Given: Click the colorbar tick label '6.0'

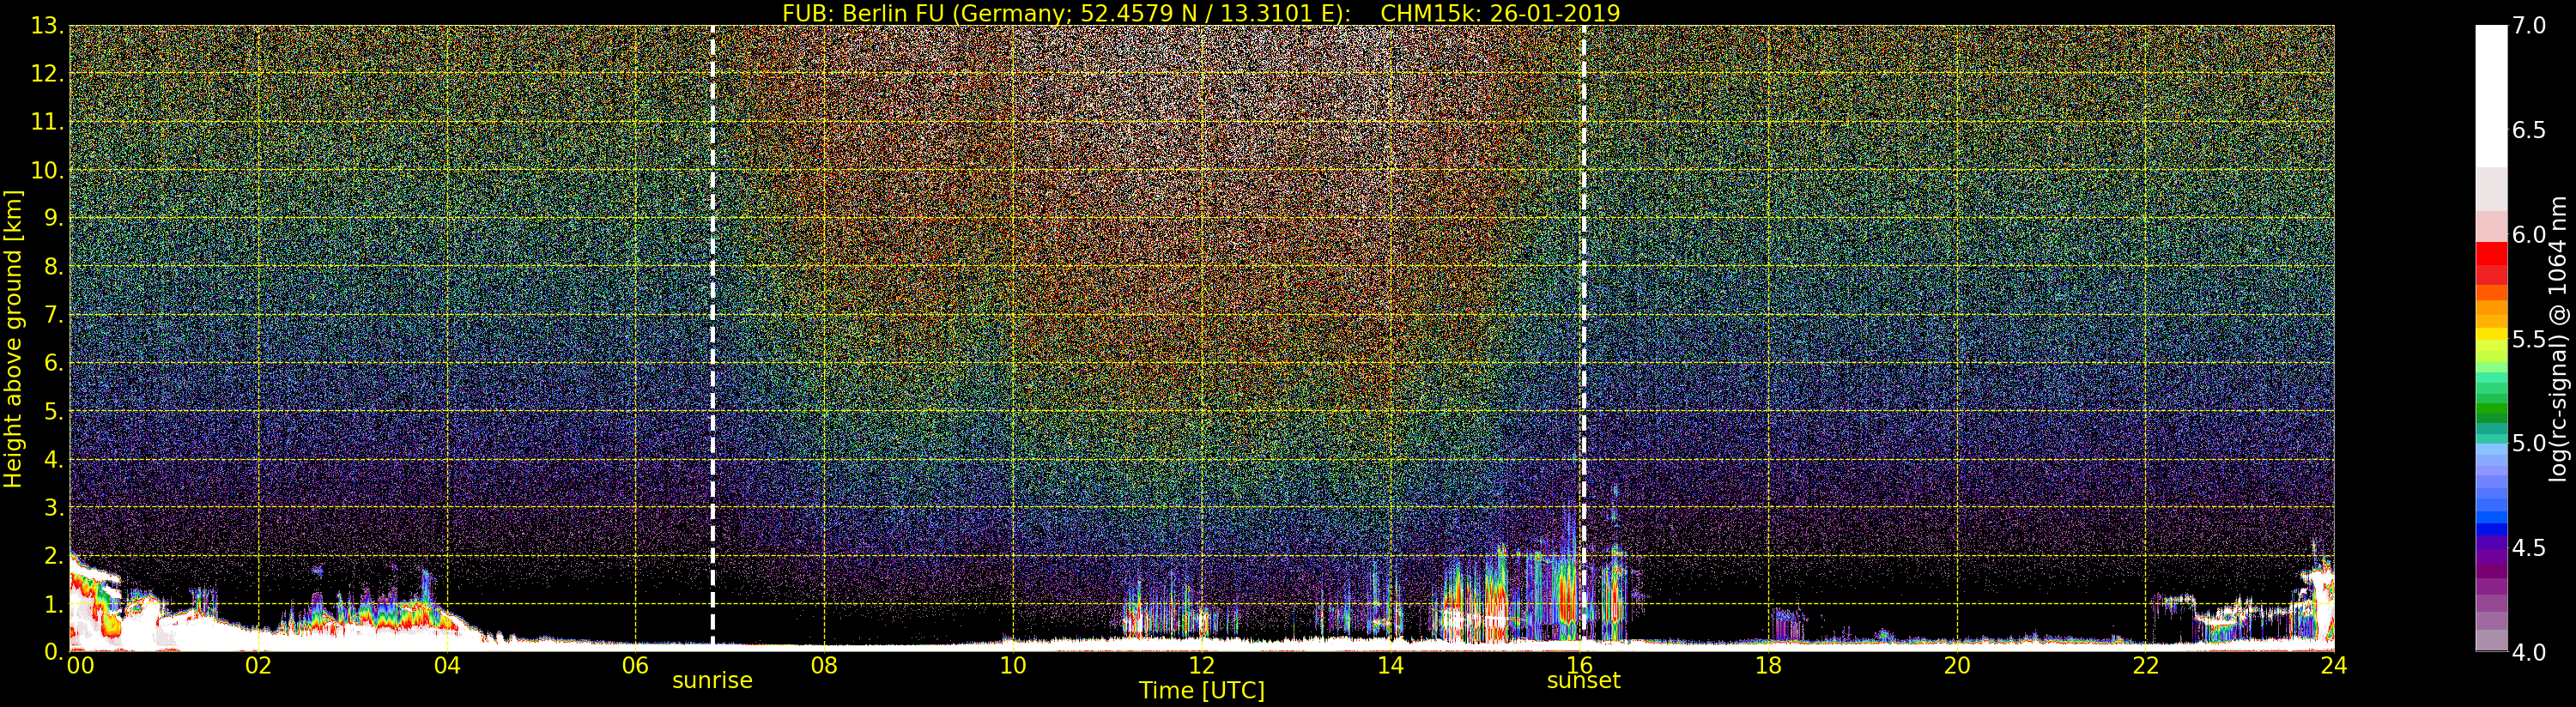Looking at the screenshot, I should 2529,235.
